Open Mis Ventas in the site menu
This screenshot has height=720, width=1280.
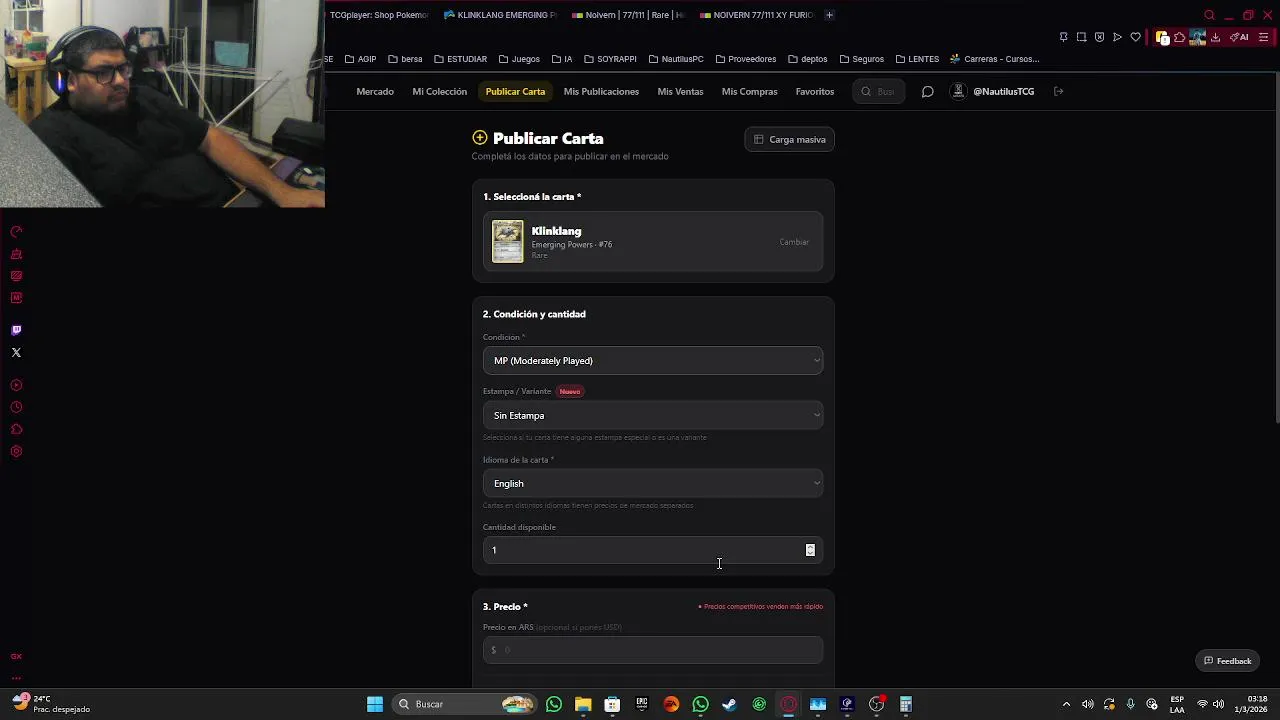pos(680,91)
